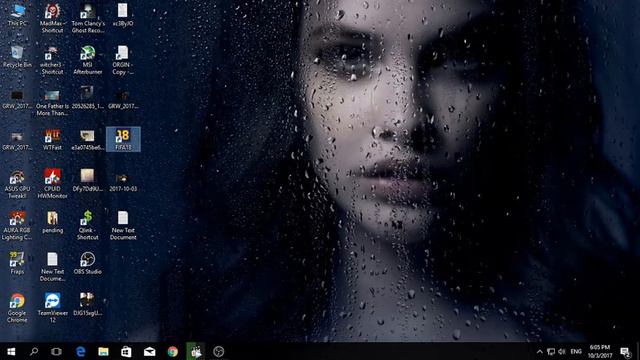Open Task View on the taskbar

coord(56,351)
